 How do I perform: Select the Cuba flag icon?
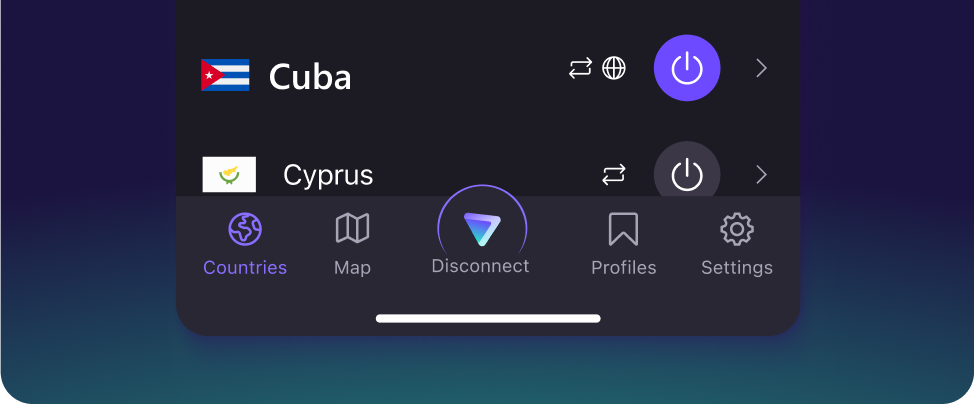(225, 75)
